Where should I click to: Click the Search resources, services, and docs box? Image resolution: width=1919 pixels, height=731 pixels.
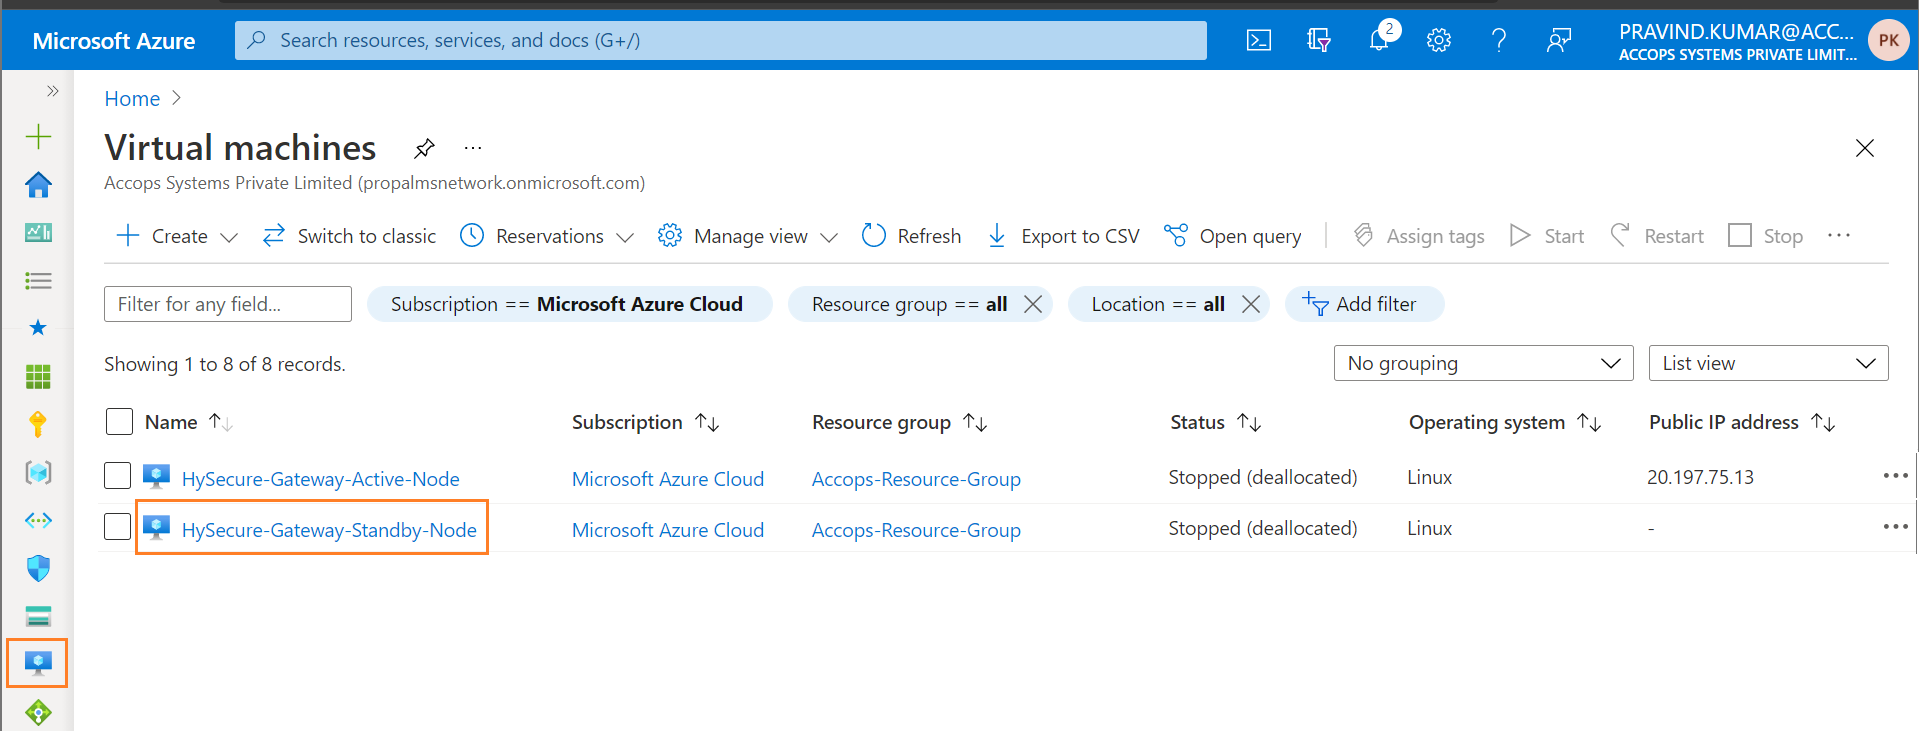[x=720, y=40]
